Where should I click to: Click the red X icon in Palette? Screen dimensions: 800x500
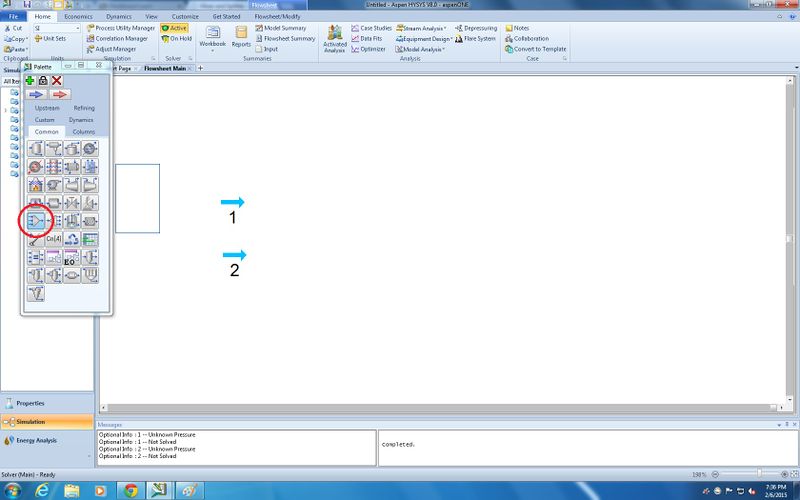[57, 80]
